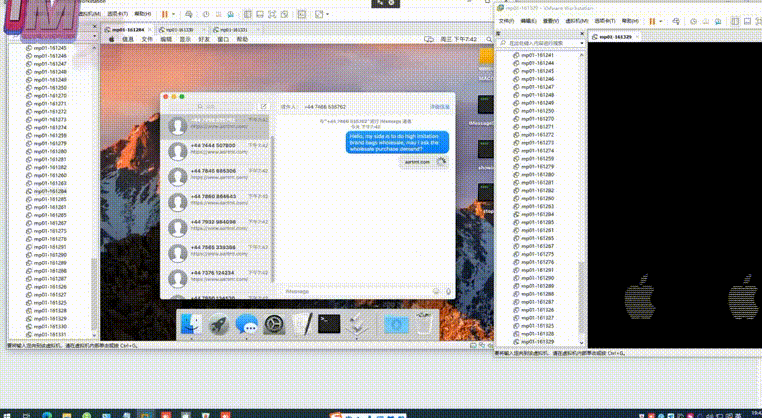
Task: Open search filter dropdown in right library
Action: pyautogui.click(x=582, y=43)
